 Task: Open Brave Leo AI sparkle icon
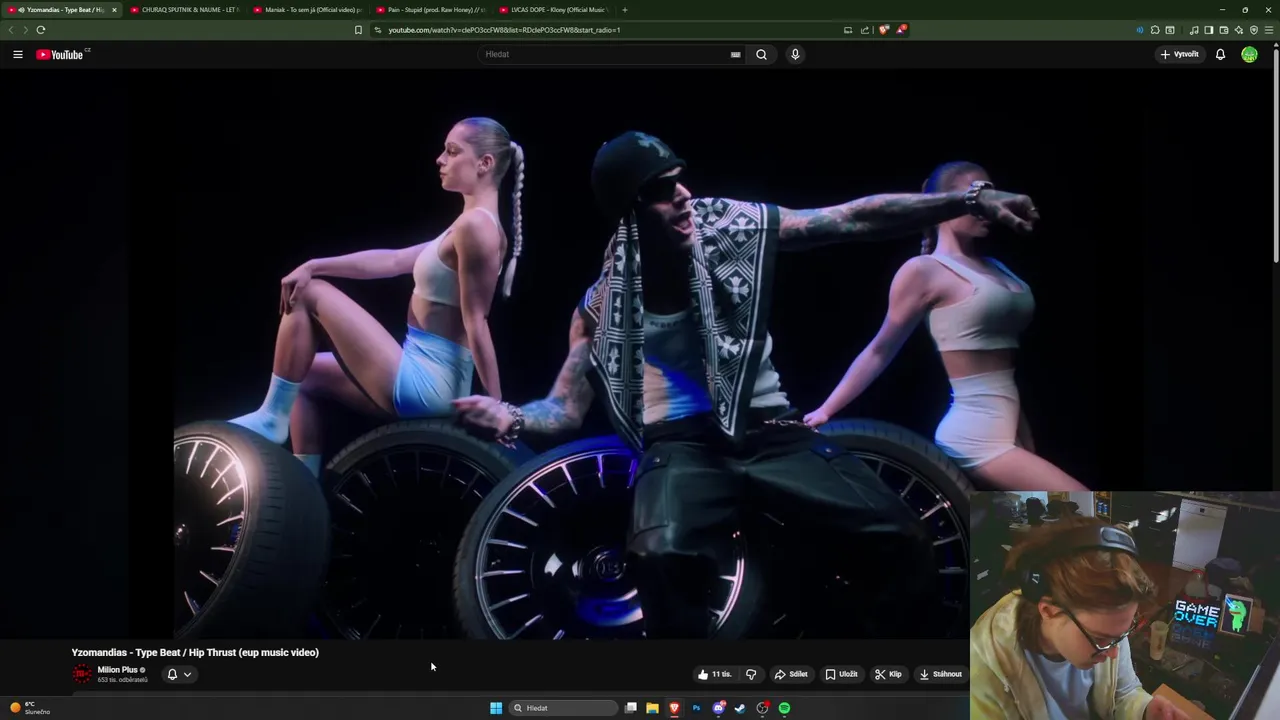1239,30
